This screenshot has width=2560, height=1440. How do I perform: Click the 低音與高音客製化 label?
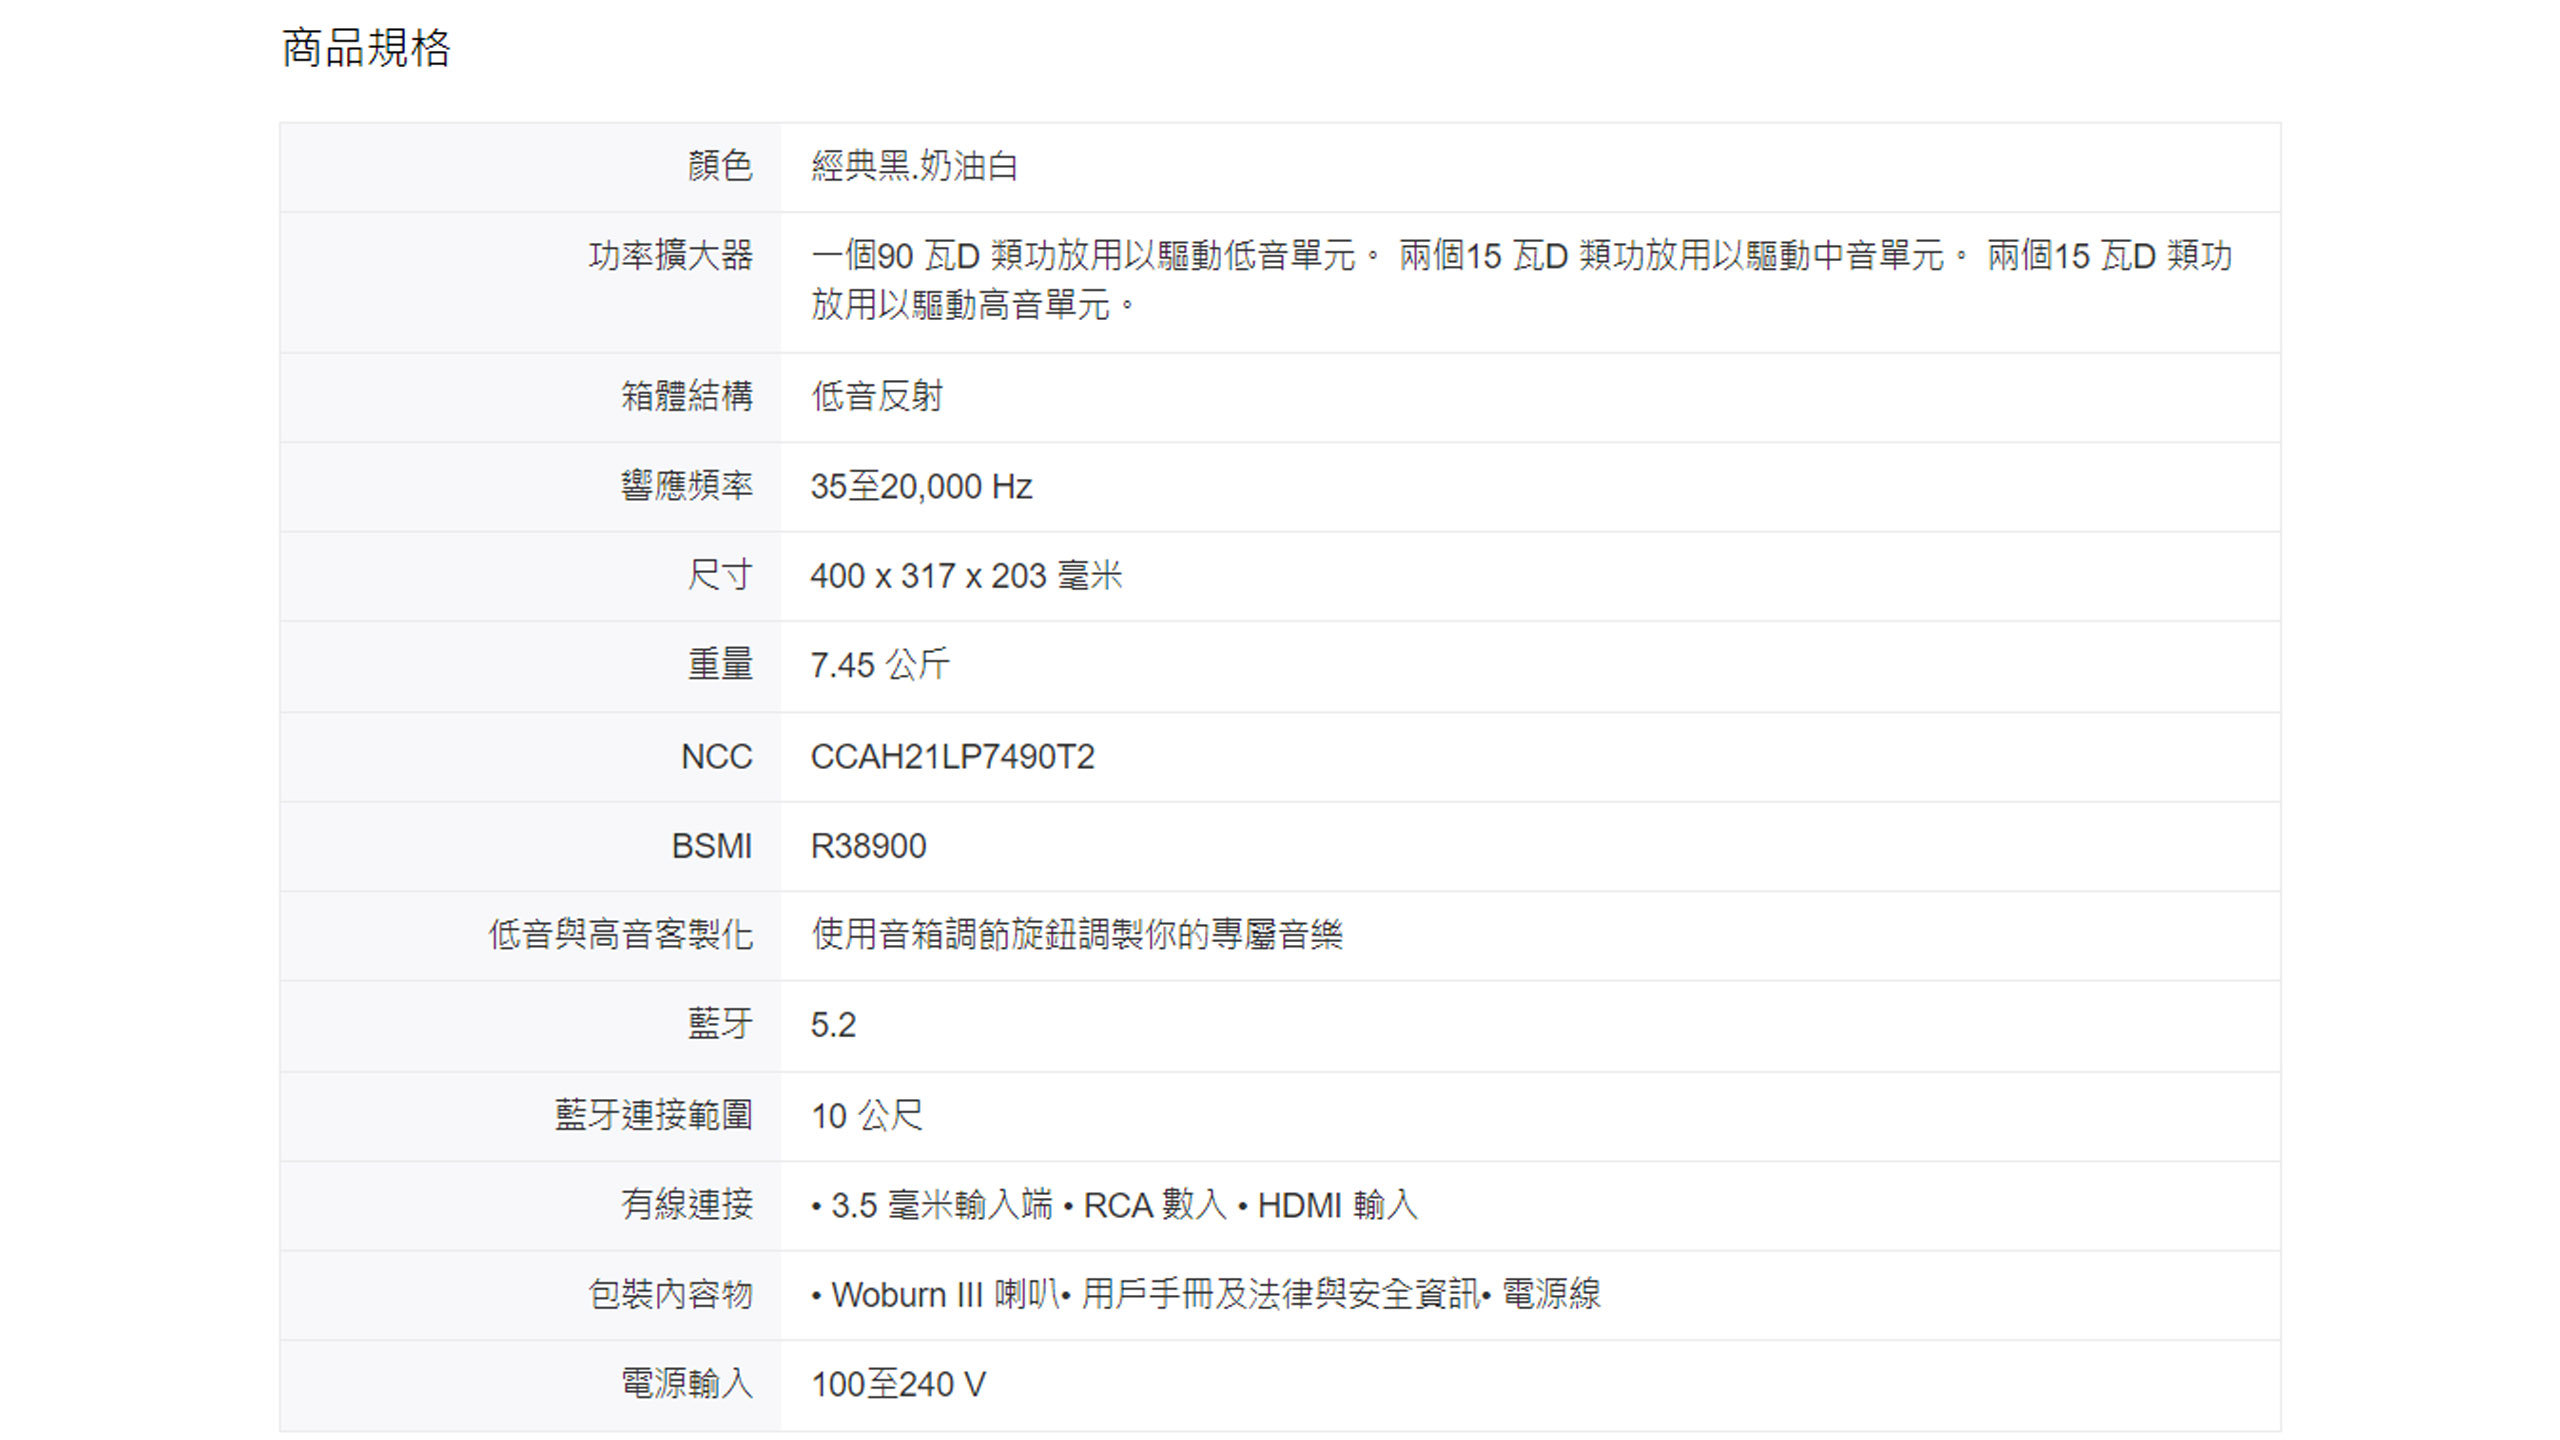[x=620, y=935]
